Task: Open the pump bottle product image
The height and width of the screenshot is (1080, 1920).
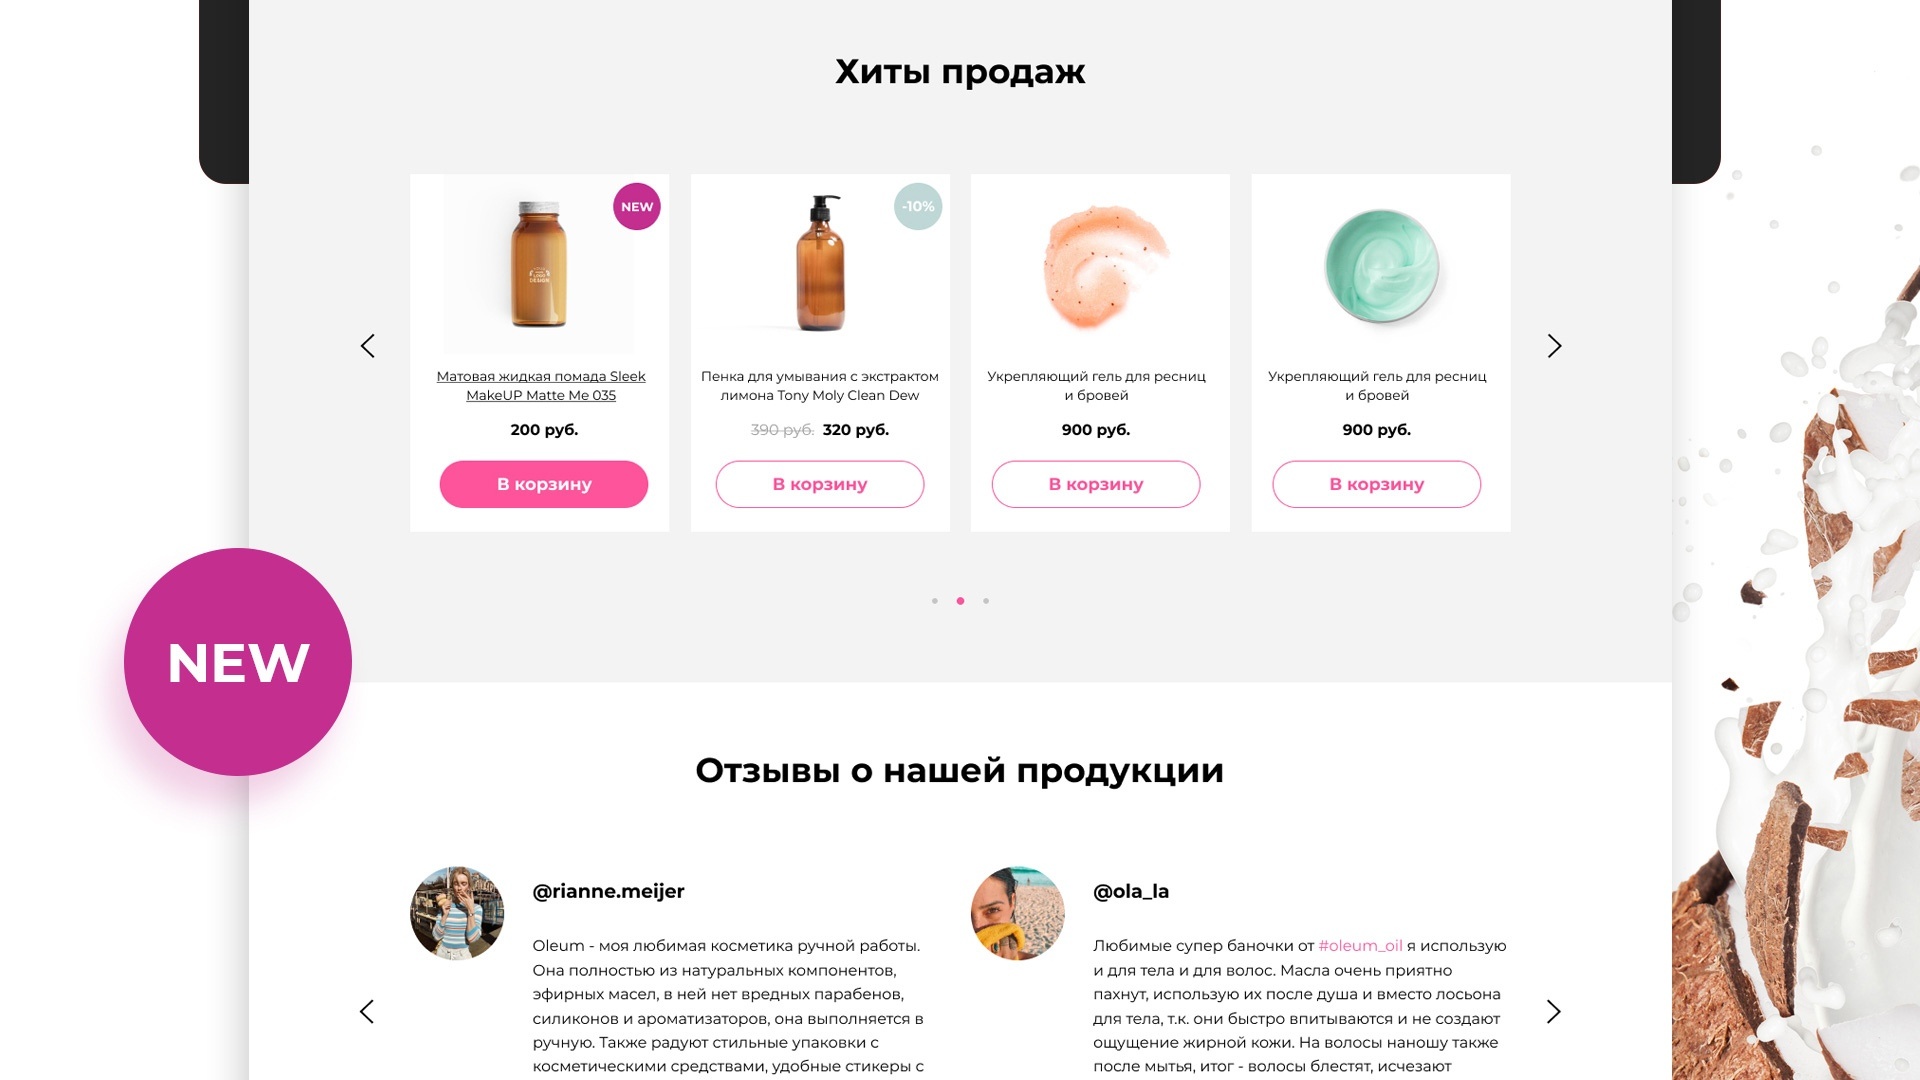Action: (x=820, y=264)
